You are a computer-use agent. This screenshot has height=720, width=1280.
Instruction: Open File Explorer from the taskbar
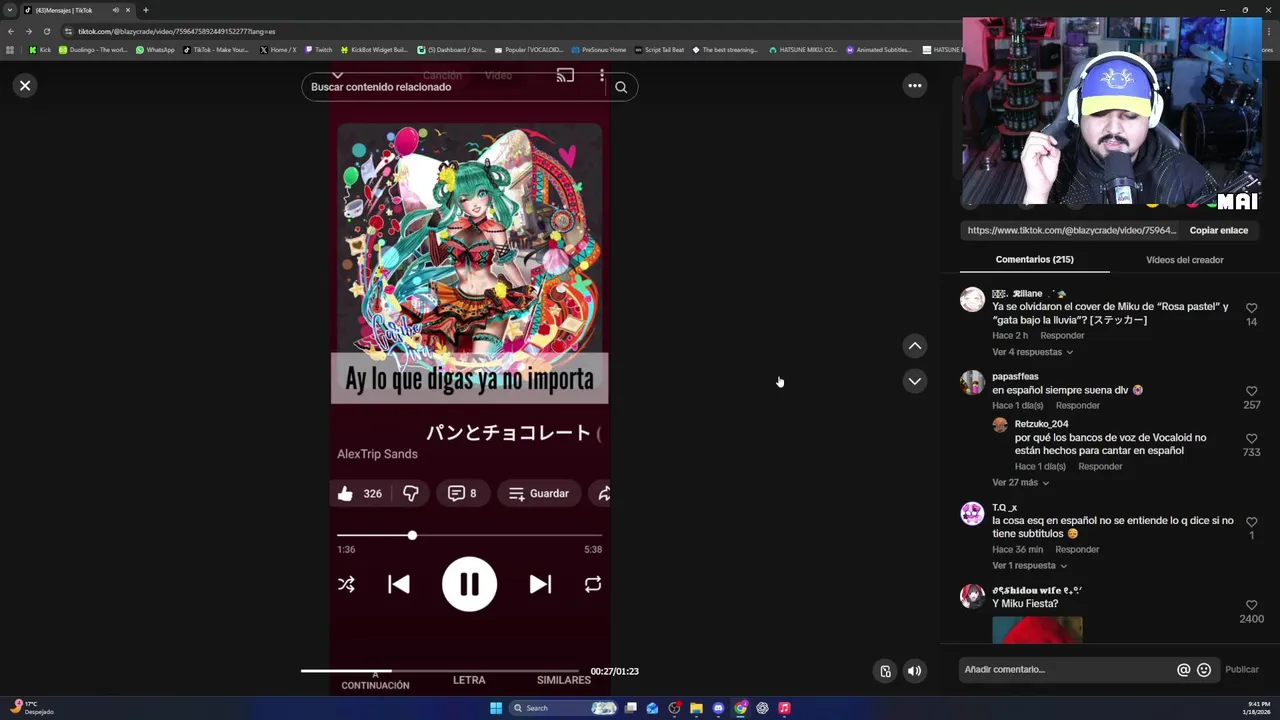(696, 708)
